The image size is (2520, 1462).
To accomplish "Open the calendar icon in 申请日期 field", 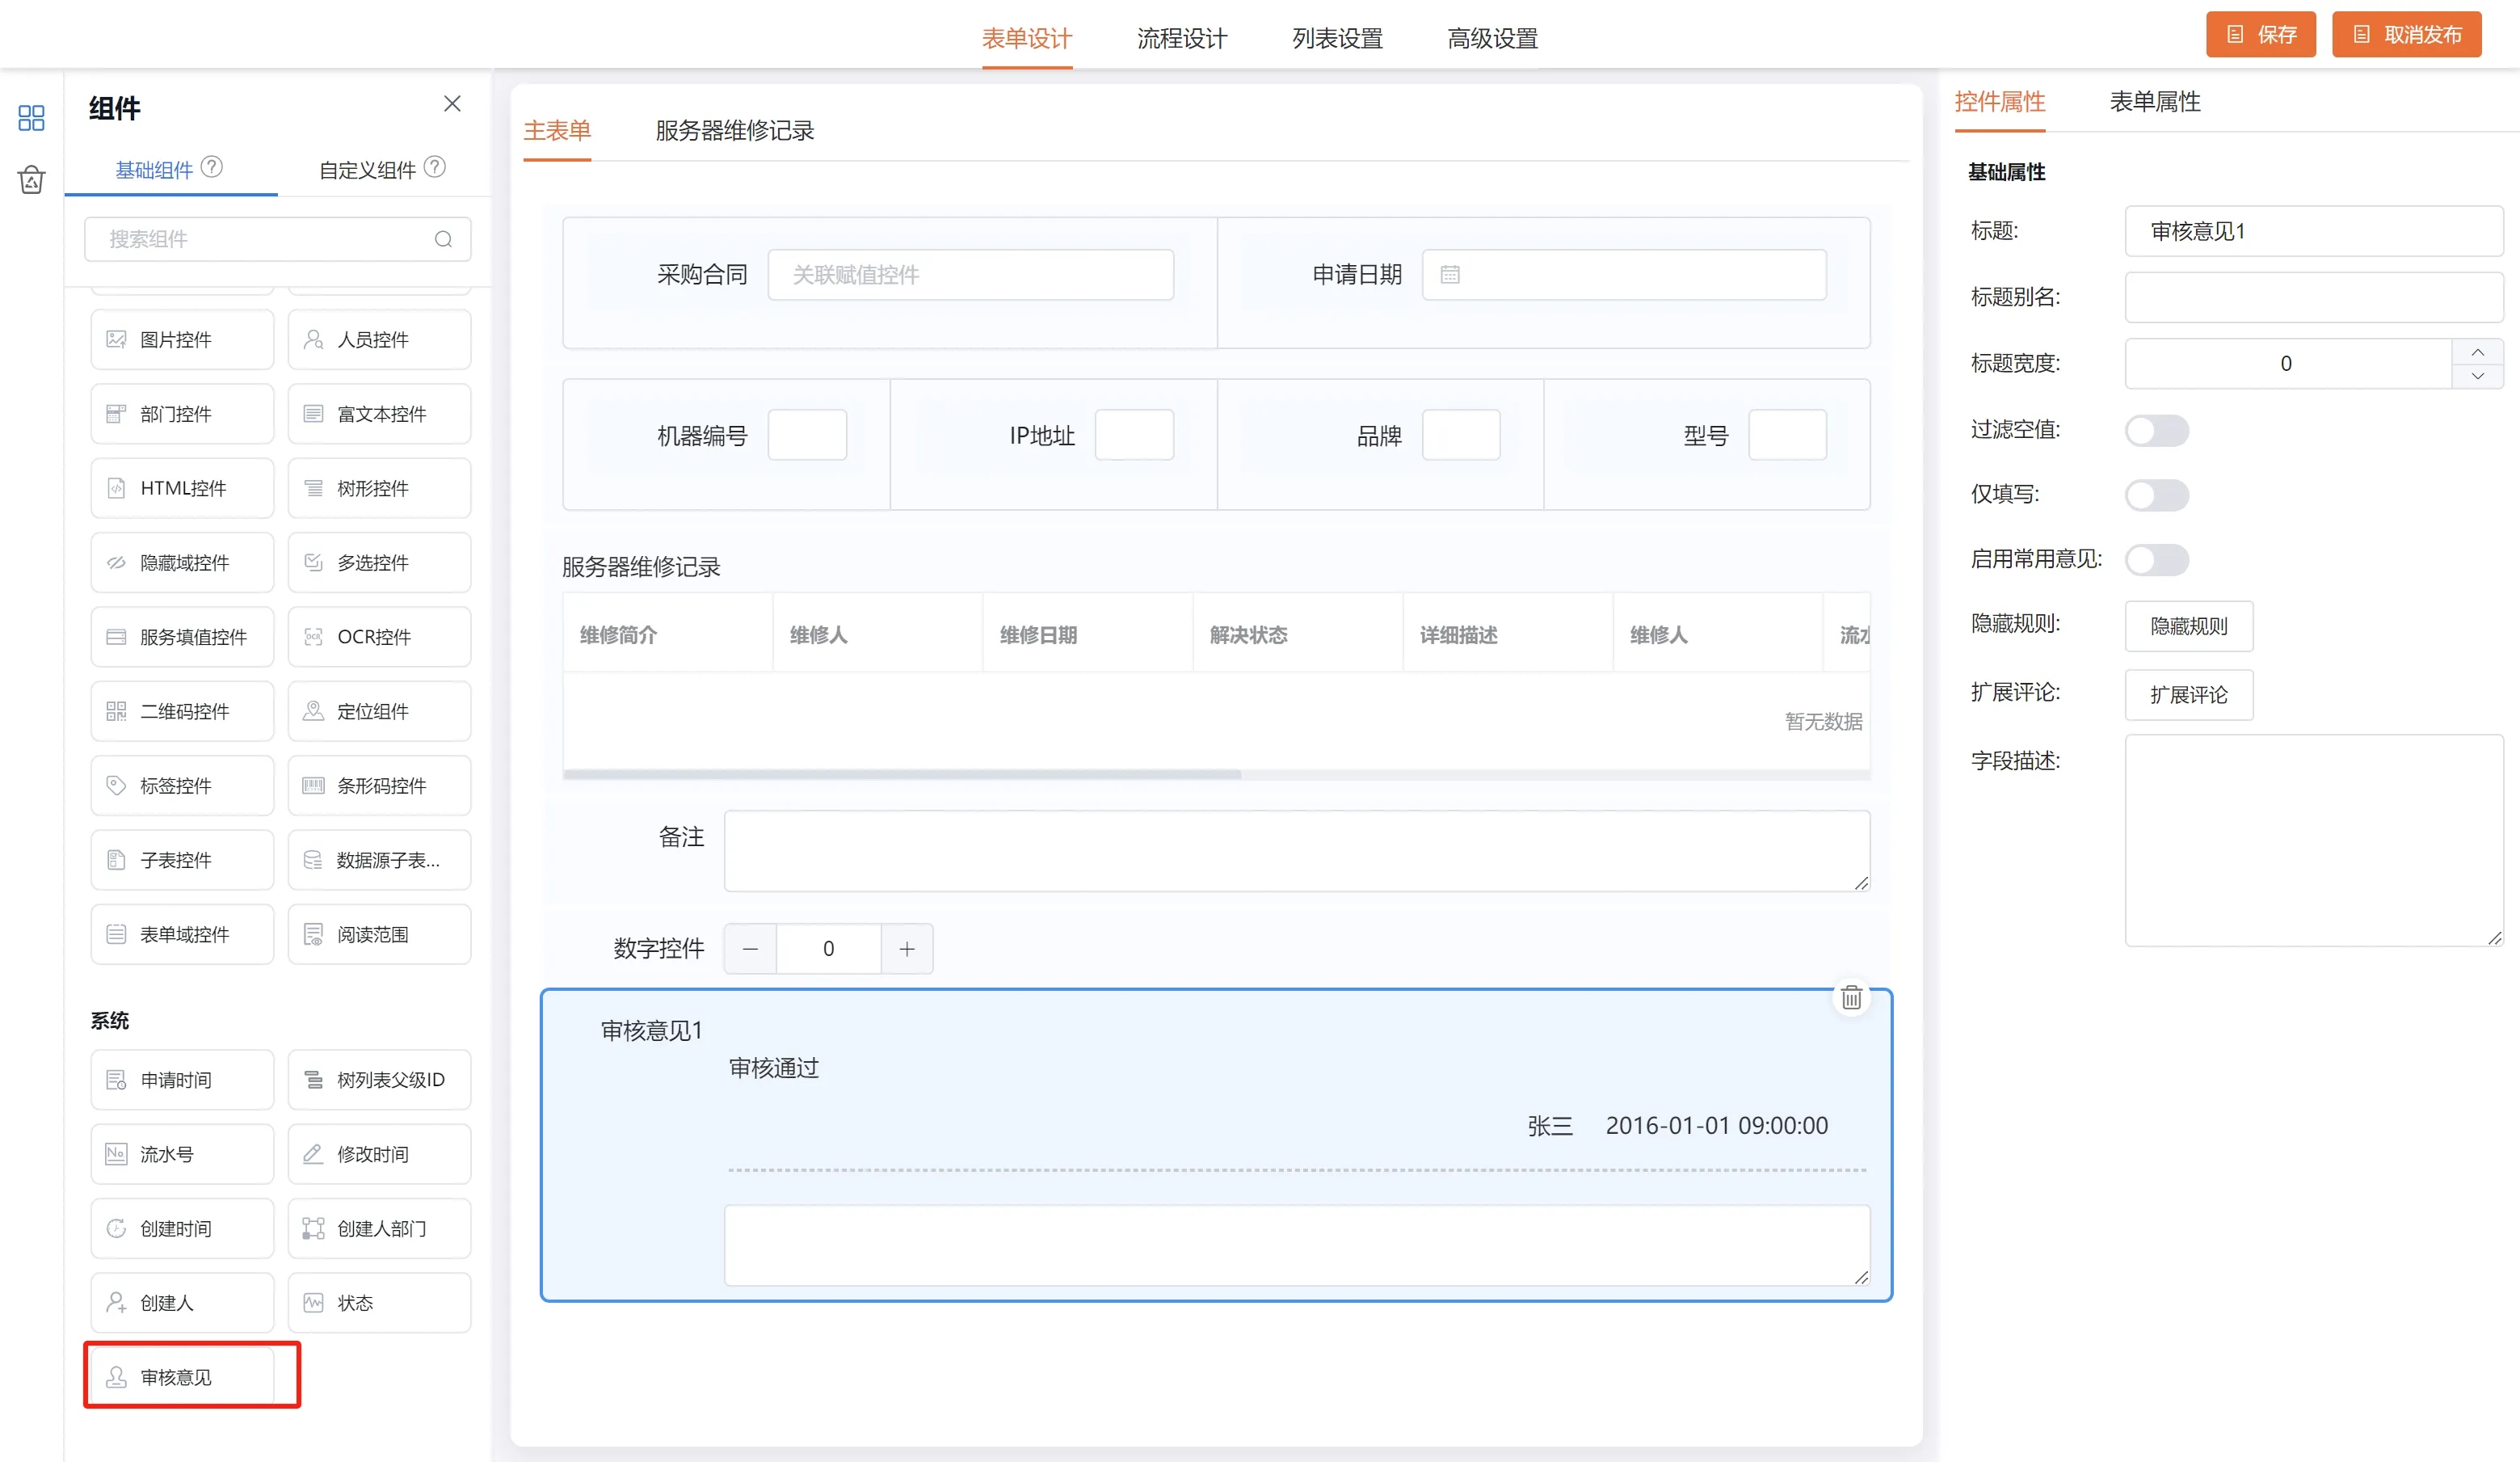I will tap(1450, 275).
